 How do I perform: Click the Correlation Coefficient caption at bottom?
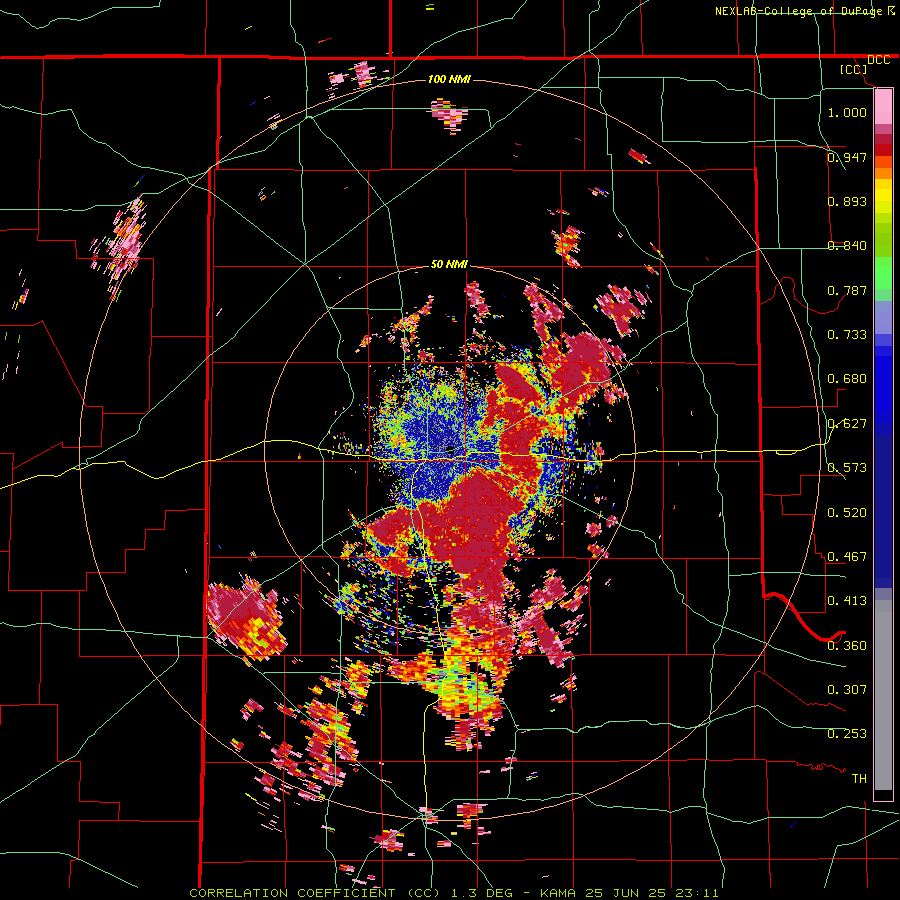[x=453, y=893]
